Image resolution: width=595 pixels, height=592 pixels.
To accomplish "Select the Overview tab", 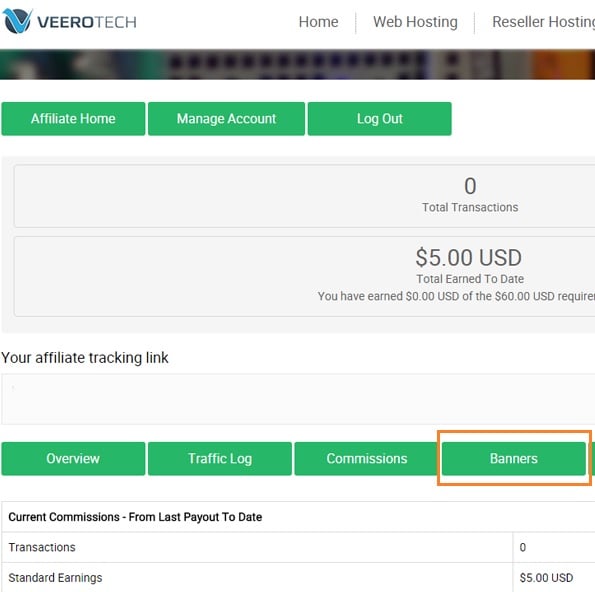I will (73, 458).
